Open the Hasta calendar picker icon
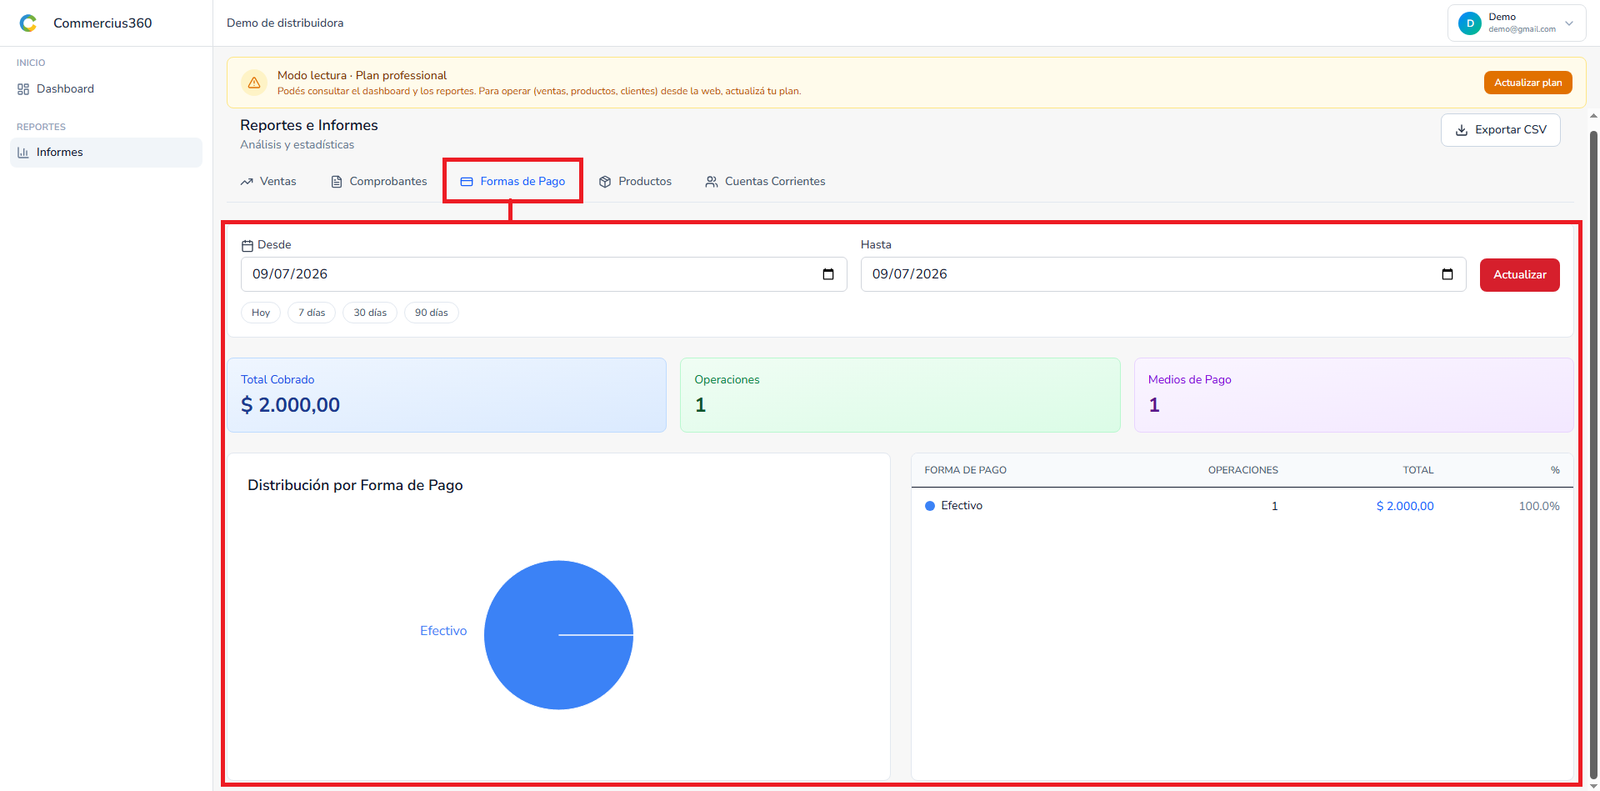This screenshot has width=1600, height=791. pyautogui.click(x=1447, y=274)
